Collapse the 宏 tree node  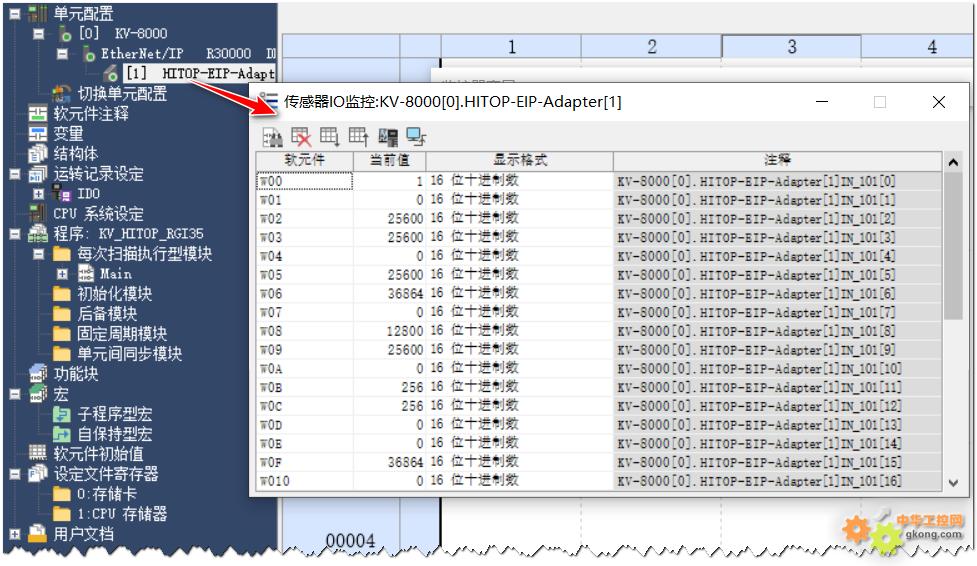[x=14, y=394]
